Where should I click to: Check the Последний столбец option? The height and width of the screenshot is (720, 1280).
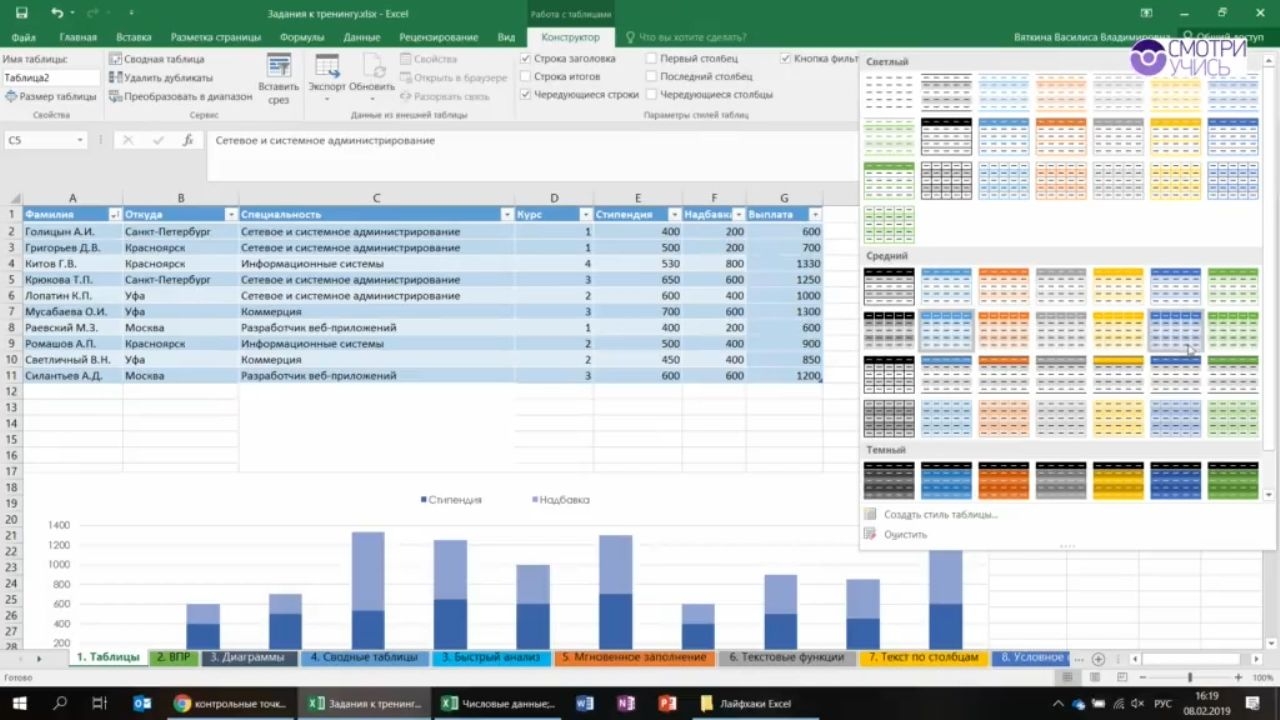(652, 76)
